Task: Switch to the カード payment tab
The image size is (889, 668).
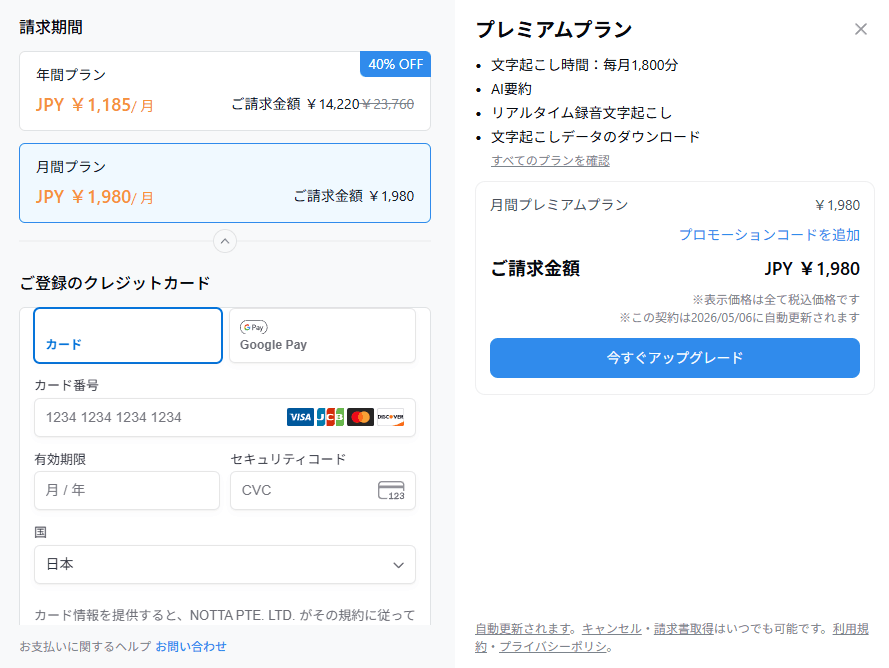Action: [x=127, y=336]
